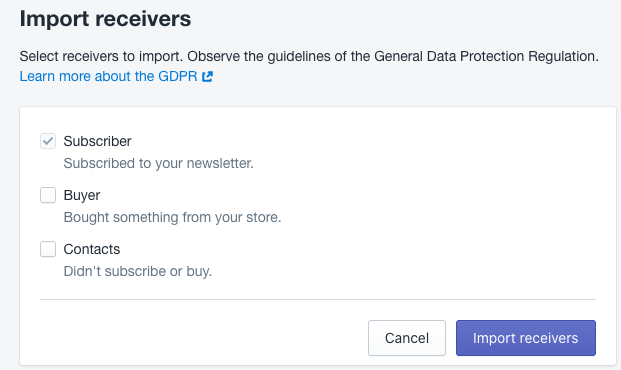Click the Import receivers page heading
Screen dimensions: 621x370
pyautogui.click(x=105, y=19)
